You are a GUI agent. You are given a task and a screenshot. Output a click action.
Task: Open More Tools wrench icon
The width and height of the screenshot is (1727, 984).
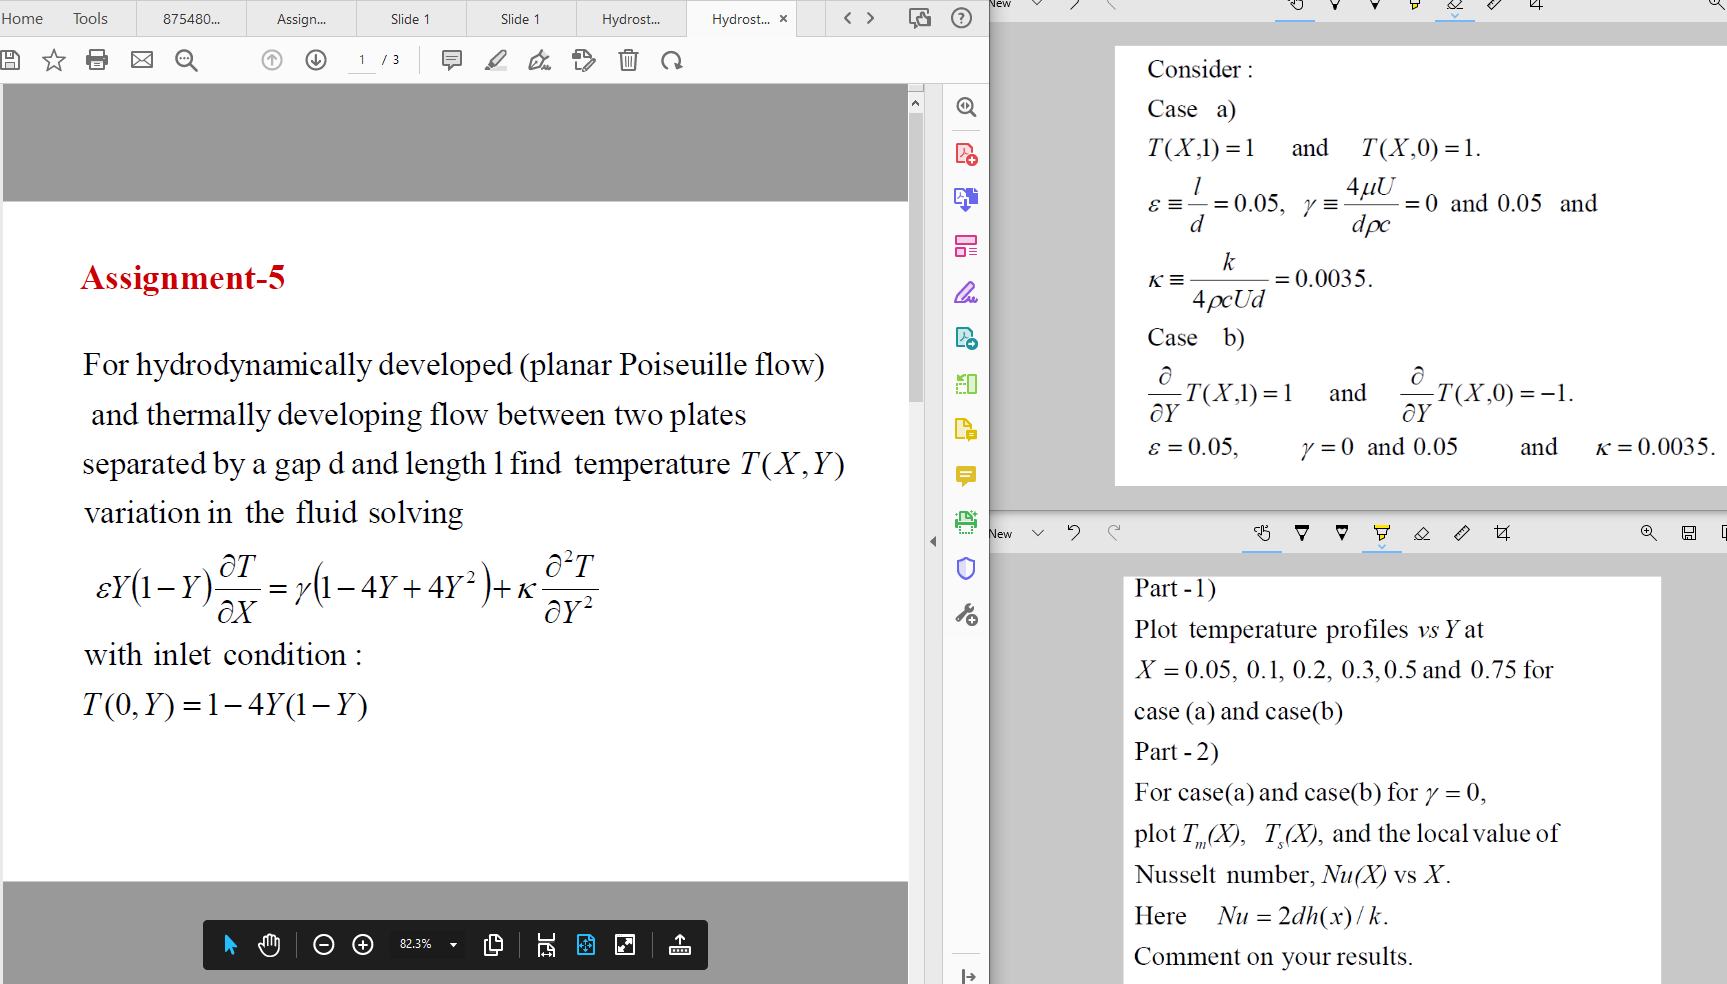[966, 614]
